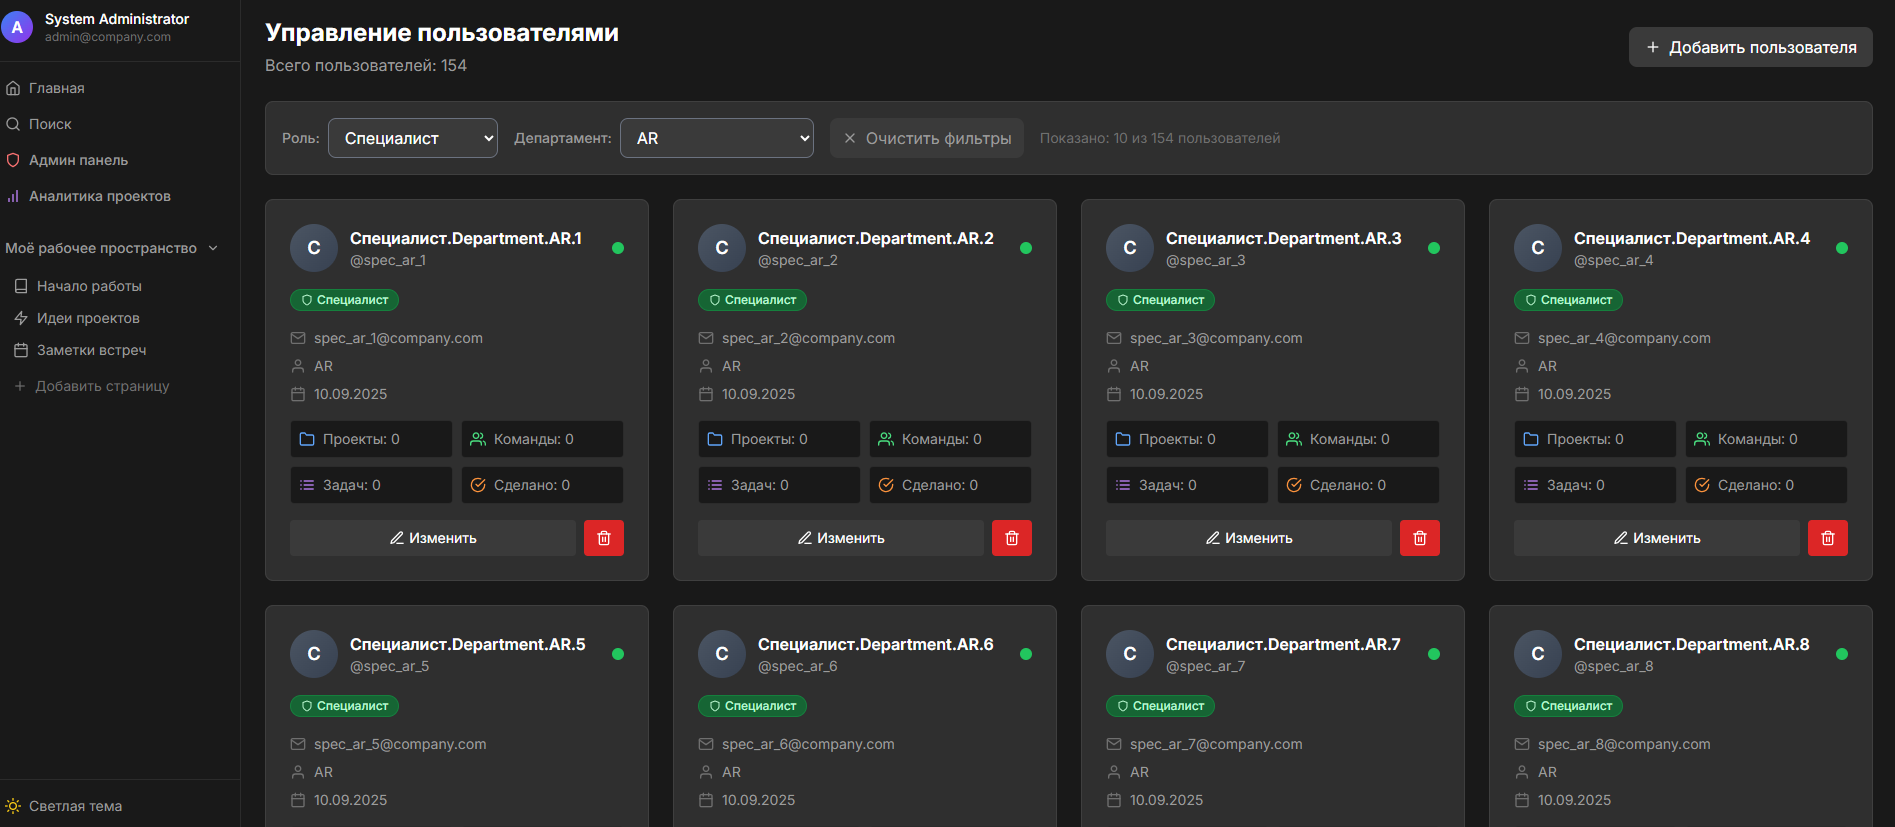Open the Заметки встреч page

(91, 350)
